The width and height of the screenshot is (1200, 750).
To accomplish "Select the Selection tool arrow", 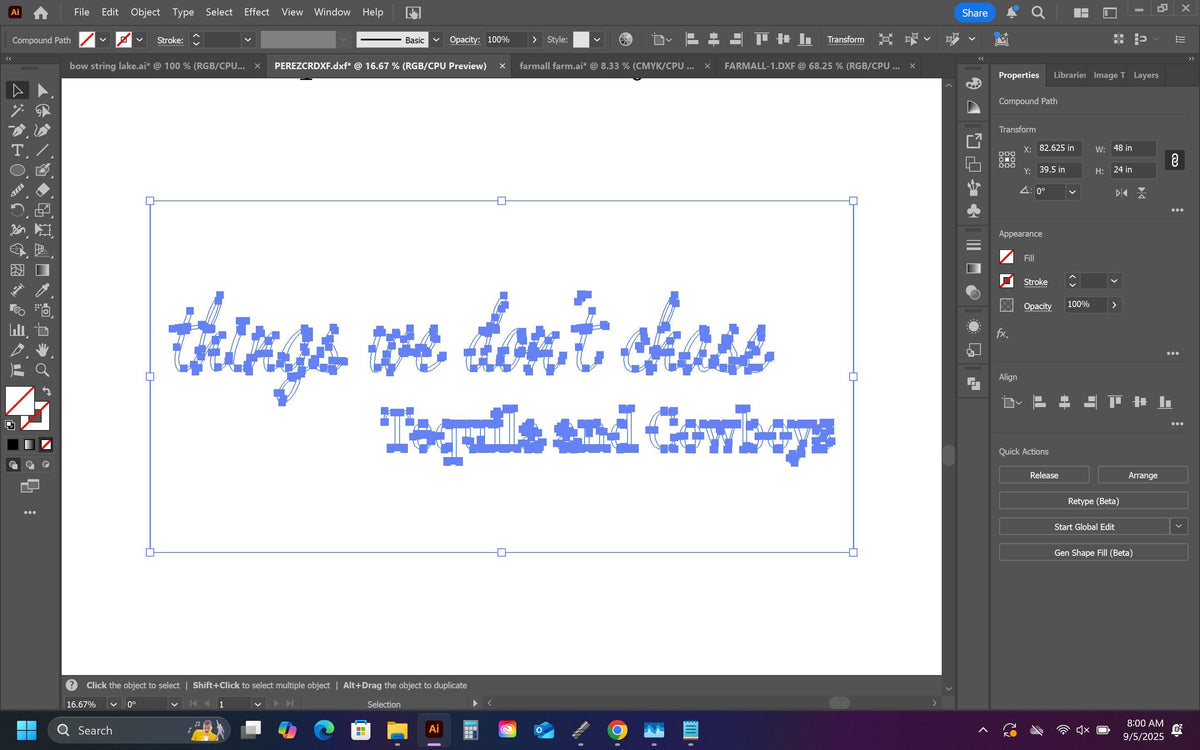I will click(x=17, y=90).
